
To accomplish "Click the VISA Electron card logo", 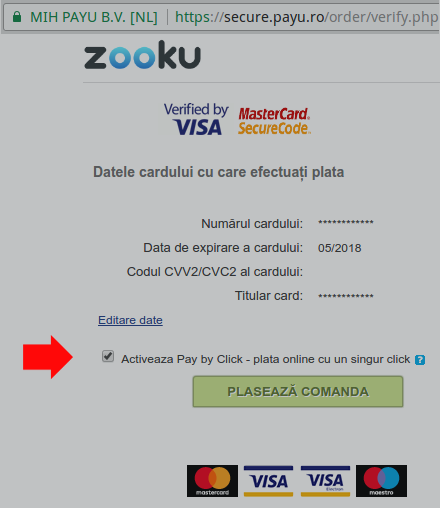I will 325,481.
